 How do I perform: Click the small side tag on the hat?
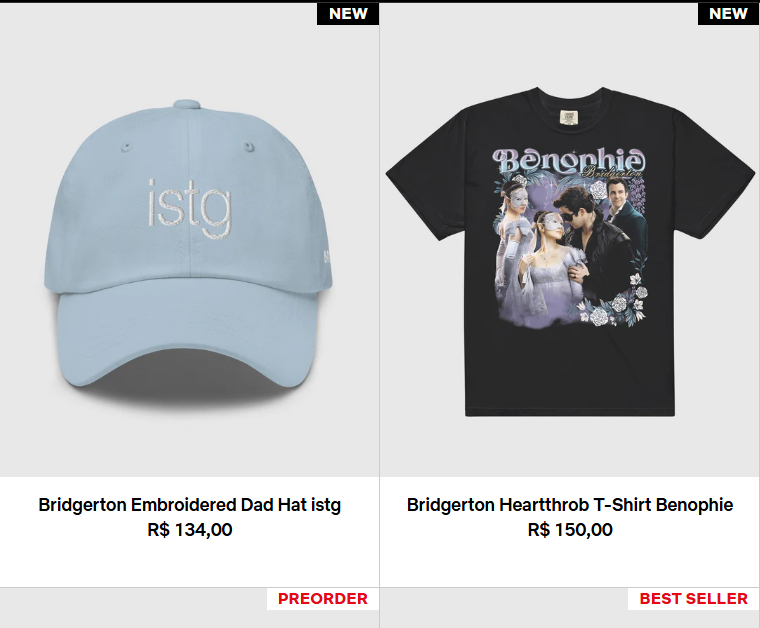tap(327, 256)
